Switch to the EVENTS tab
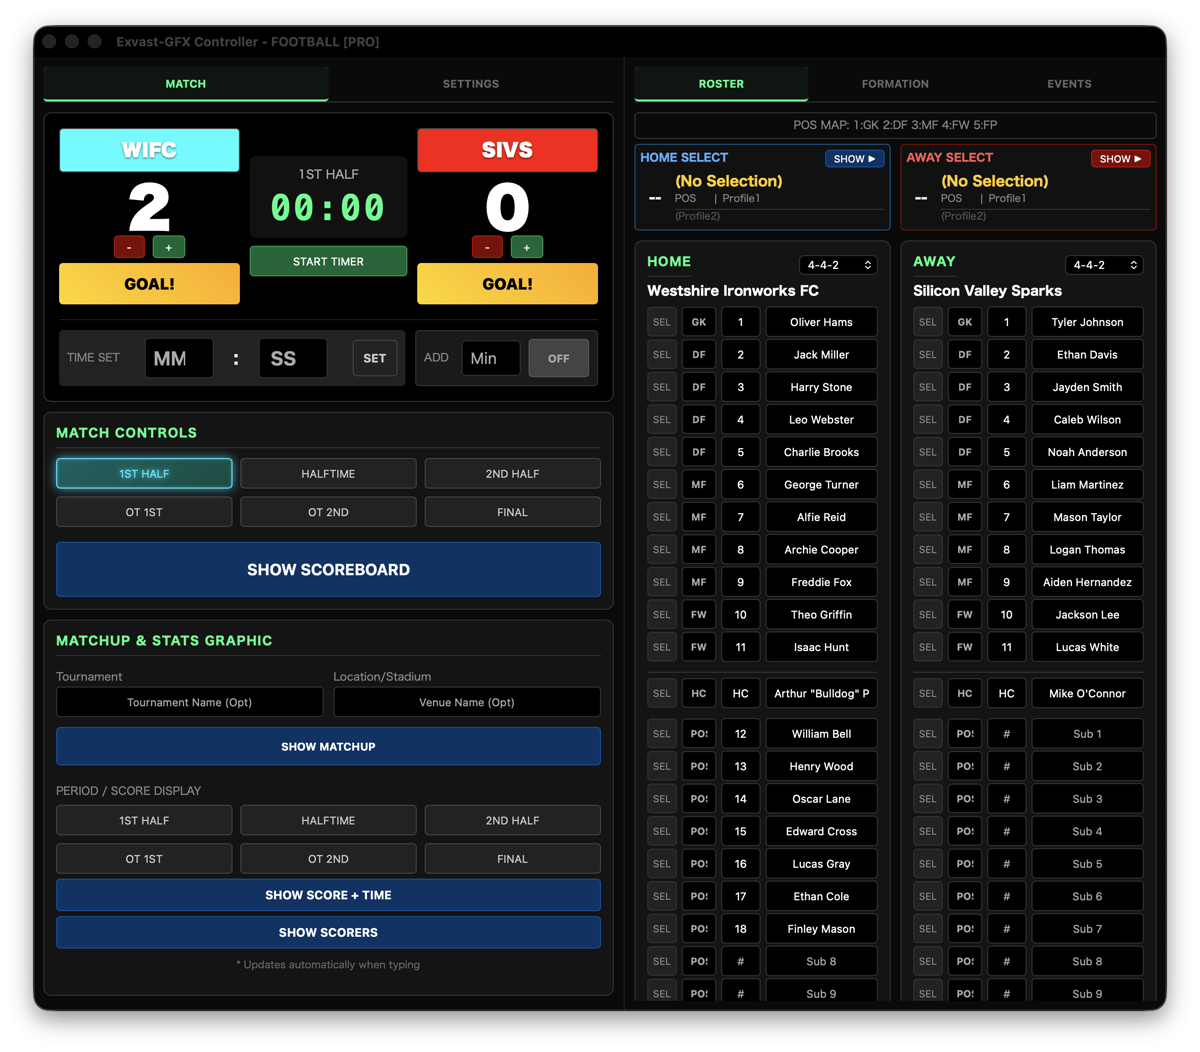This screenshot has width=1200, height=1052. coord(1069,84)
